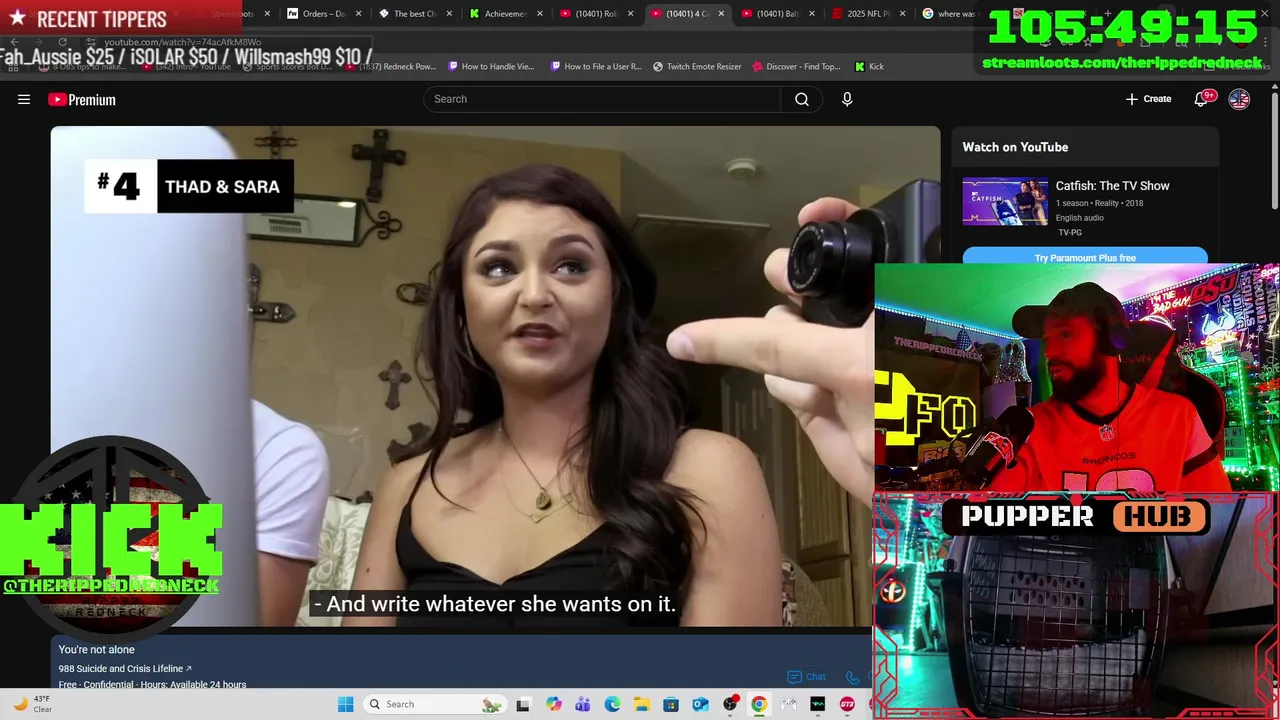This screenshot has width=1280, height=720.
Task: Open the game controller taskbar app
Action: (x=789, y=704)
